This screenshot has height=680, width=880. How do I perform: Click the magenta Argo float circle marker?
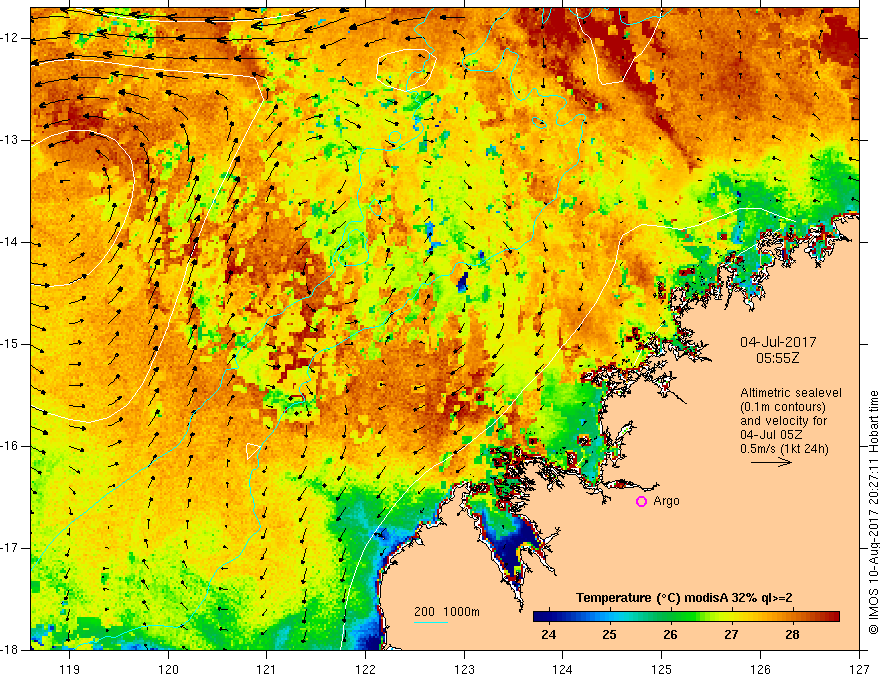pyautogui.click(x=641, y=501)
